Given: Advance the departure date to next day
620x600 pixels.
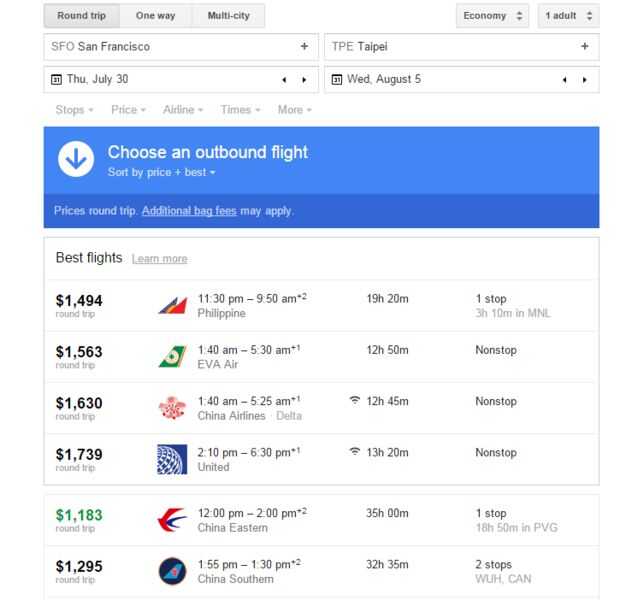Looking at the screenshot, I should point(304,79).
